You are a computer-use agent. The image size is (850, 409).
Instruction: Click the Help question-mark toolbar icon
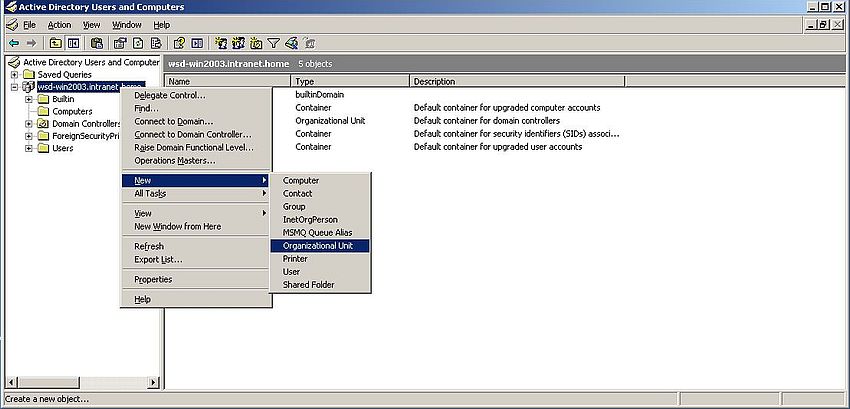tap(180, 43)
